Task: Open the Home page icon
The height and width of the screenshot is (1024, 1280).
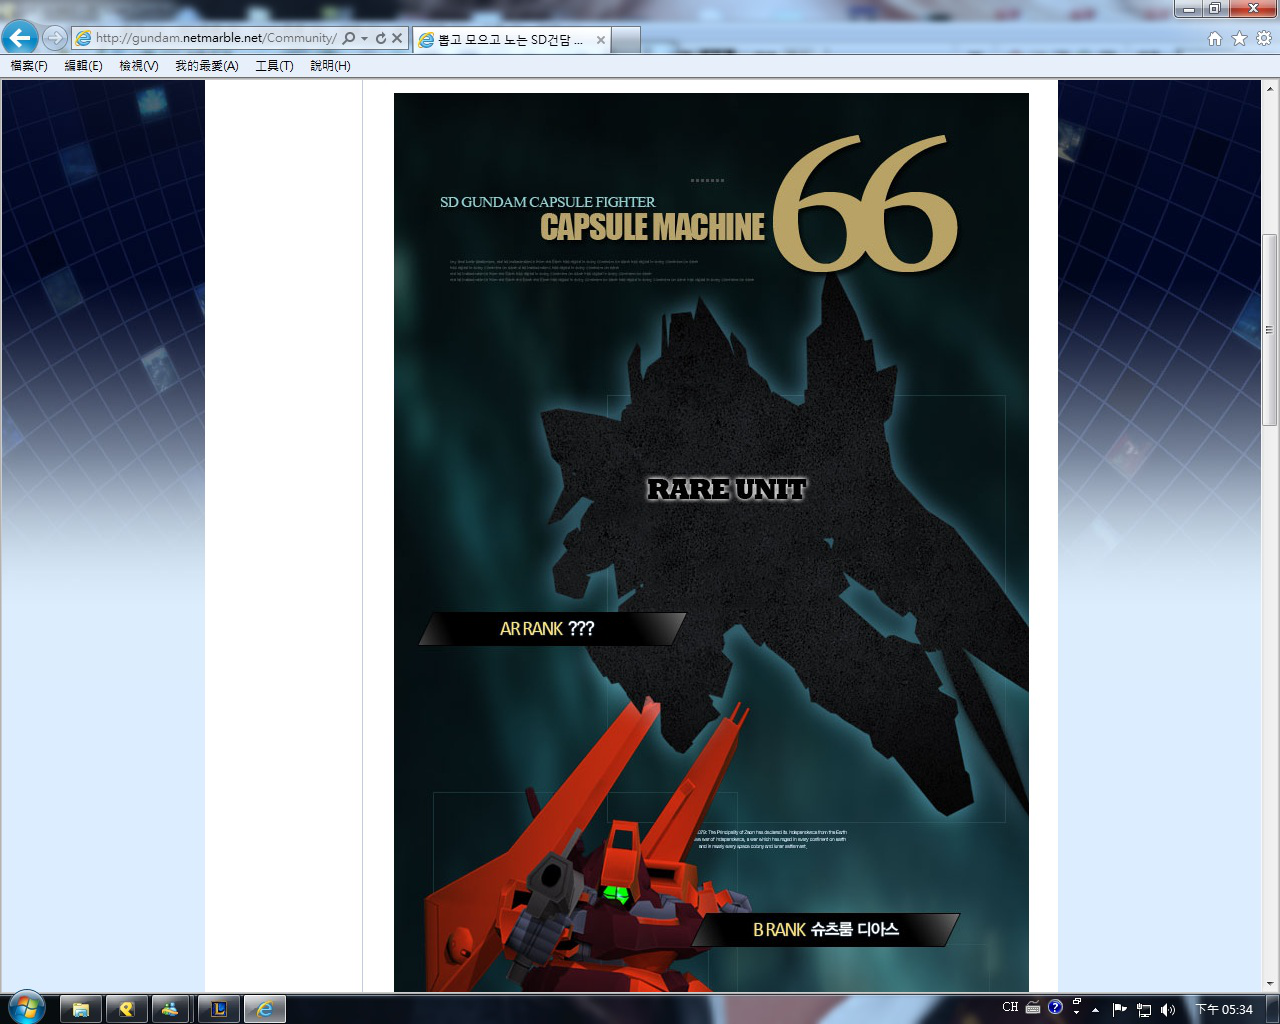Action: [1214, 38]
